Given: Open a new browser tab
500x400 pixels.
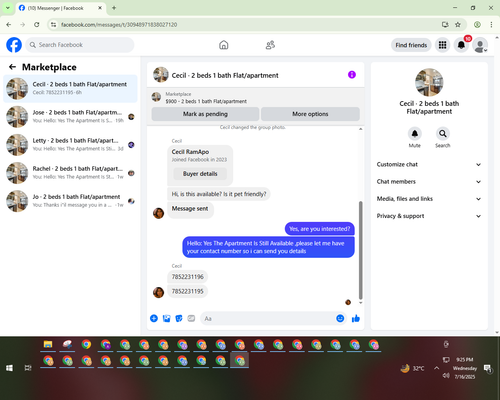Looking at the screenshot, I should pos(114,8).
